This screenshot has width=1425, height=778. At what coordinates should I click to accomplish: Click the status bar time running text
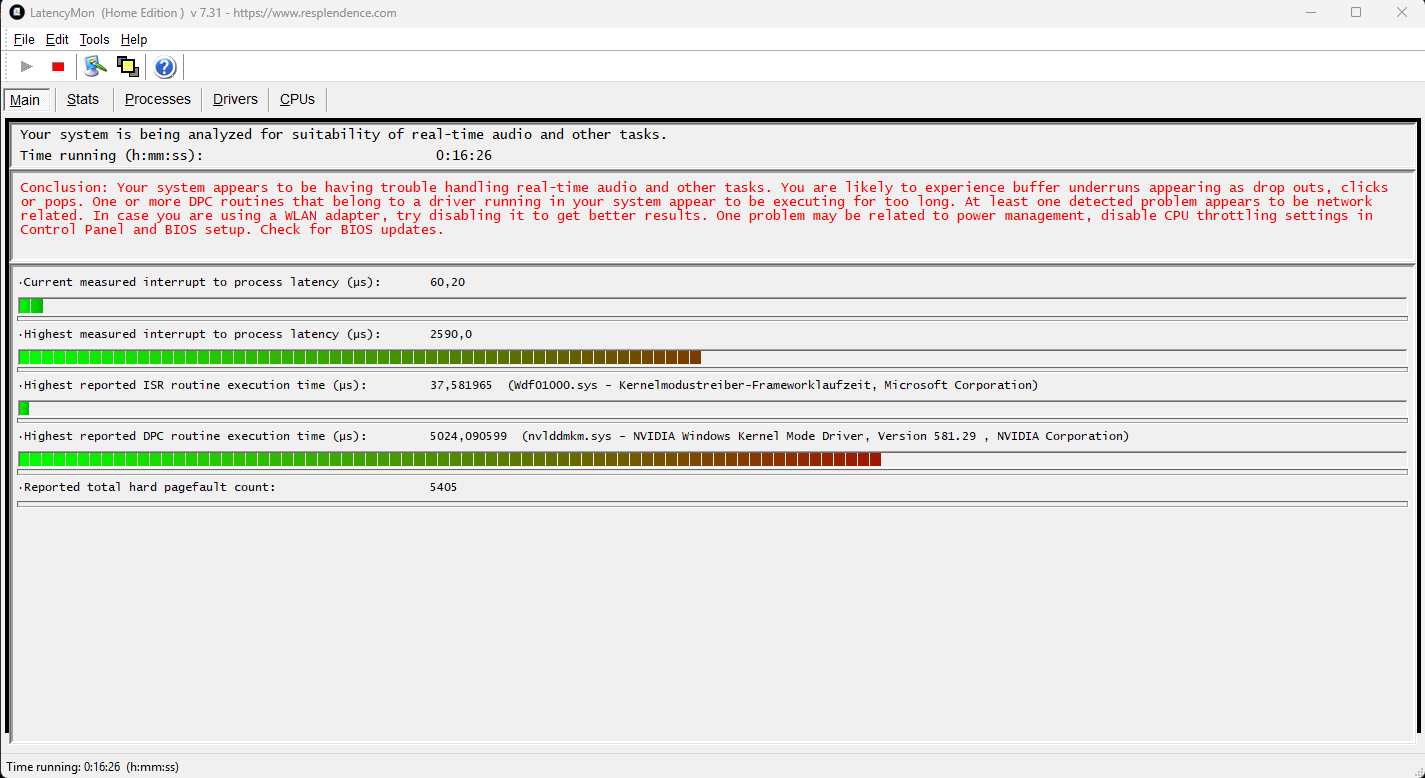92,767
